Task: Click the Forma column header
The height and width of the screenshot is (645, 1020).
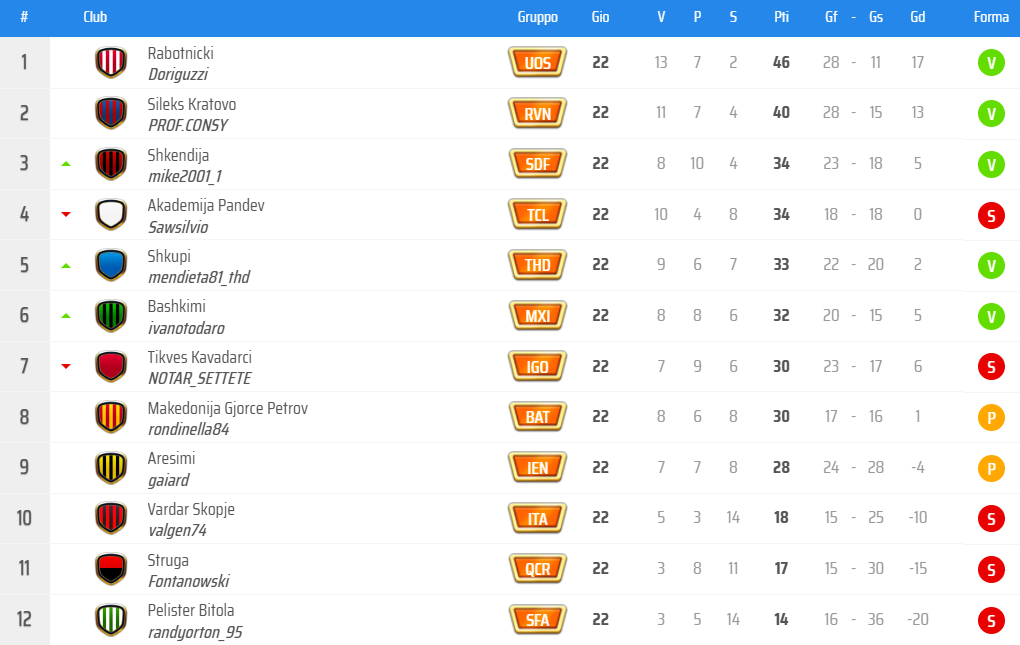Action: point(991,17)
